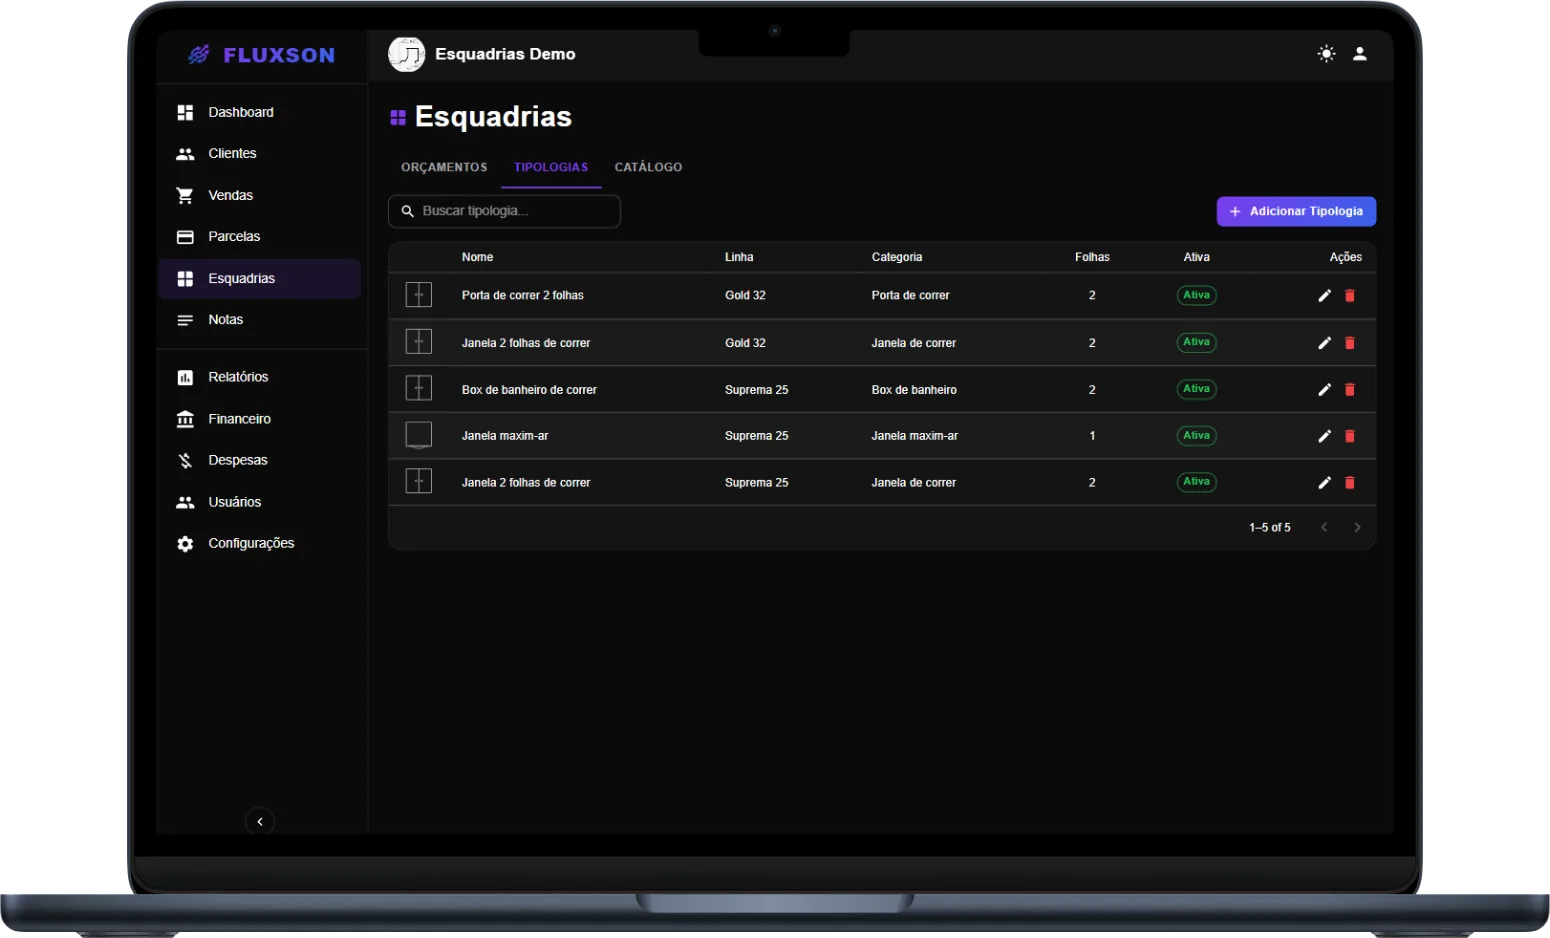Image resolution: width=1550 pixels, height=938 pixels.
Task: Go to the next table page
Action: point(1357,528)
